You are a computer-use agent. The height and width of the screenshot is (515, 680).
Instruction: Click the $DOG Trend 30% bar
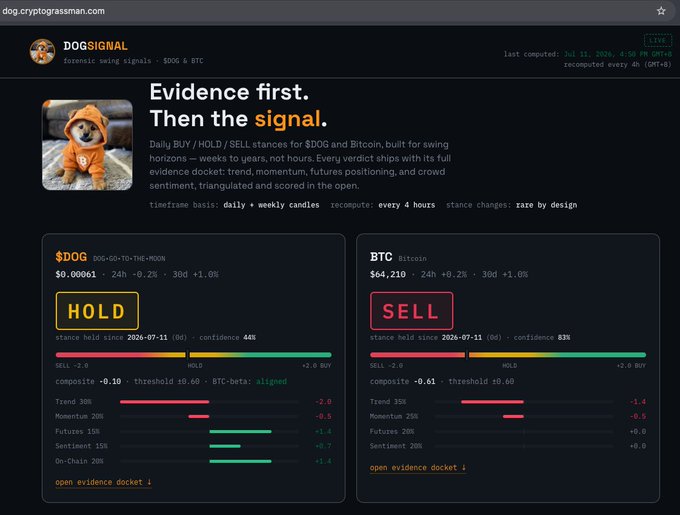164,402
